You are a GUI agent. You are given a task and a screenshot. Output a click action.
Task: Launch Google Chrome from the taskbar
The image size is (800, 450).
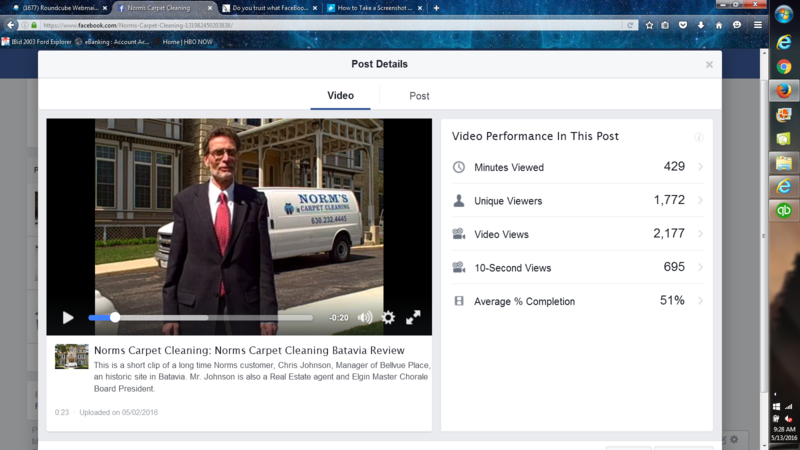(785, 67)
